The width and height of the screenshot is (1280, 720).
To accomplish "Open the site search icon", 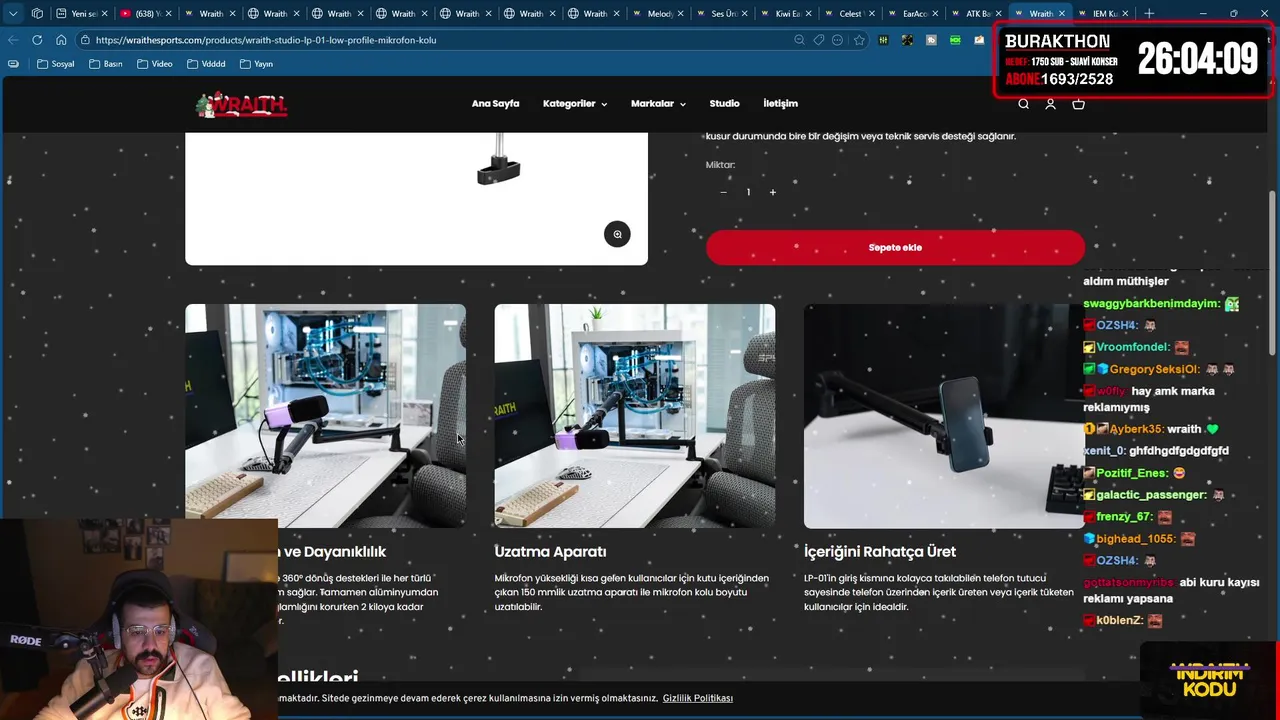I will coord(1023,104).
